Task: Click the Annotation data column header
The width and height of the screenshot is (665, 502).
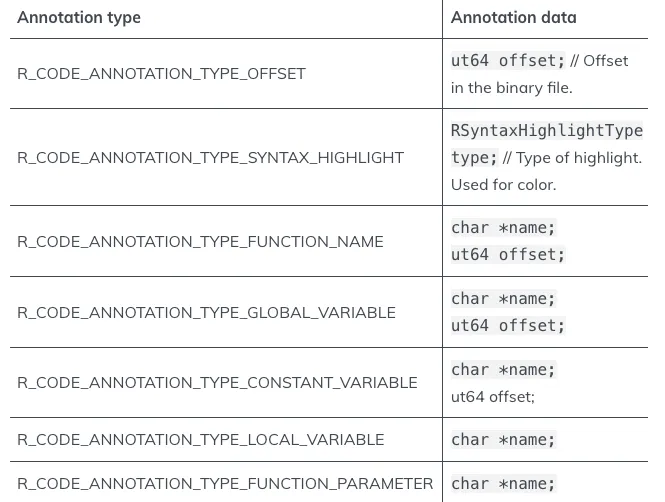Action: pos(514,18)
